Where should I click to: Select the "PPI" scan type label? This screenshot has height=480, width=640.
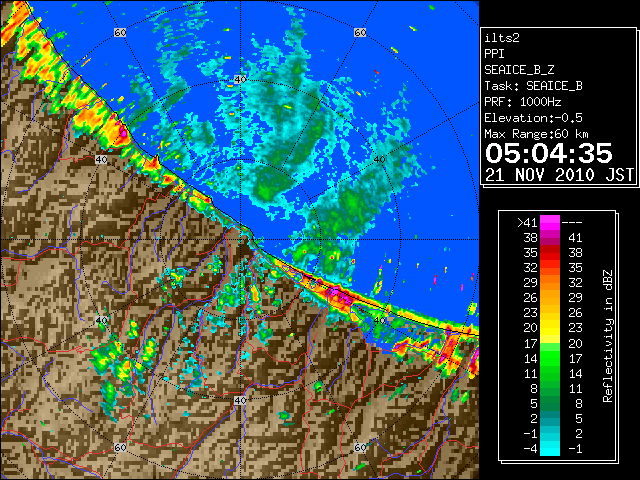click(x=494, y=54)
